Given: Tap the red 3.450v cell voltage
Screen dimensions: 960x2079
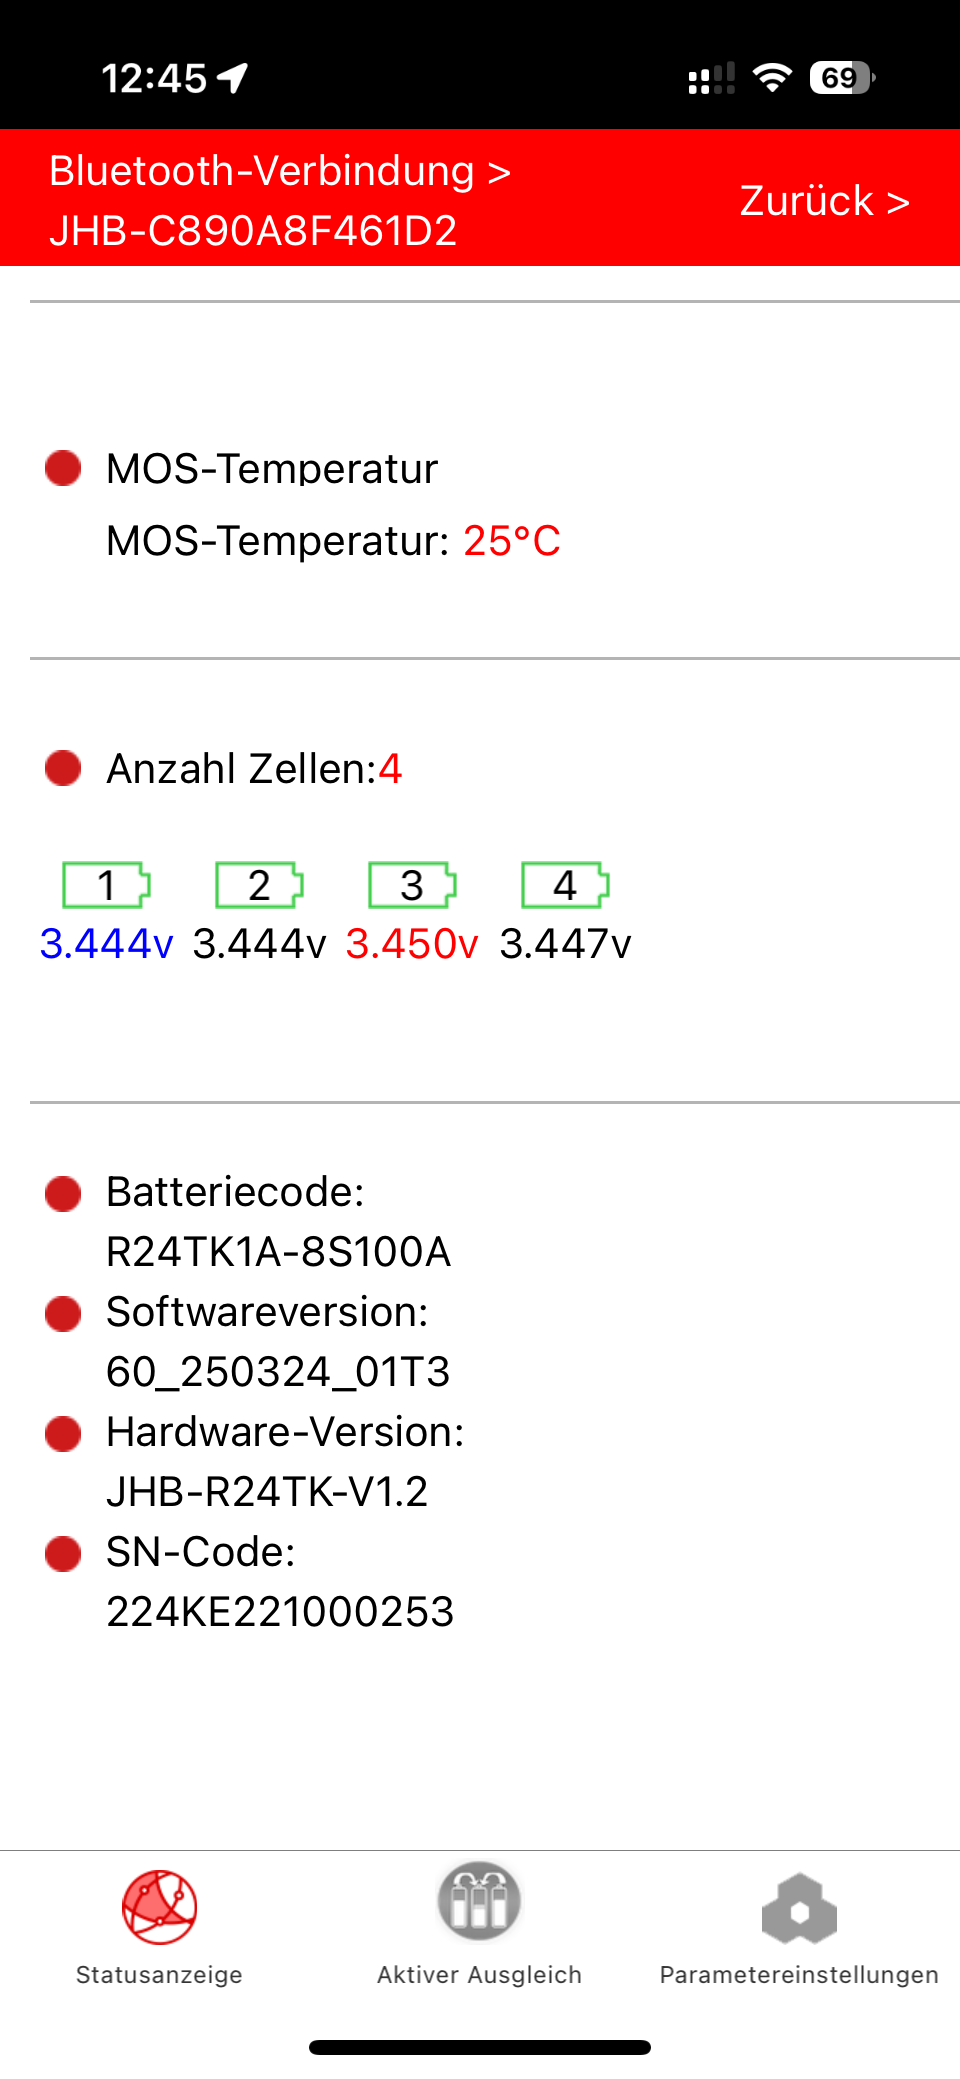Looking at the screenshot, I should point(412,944).
